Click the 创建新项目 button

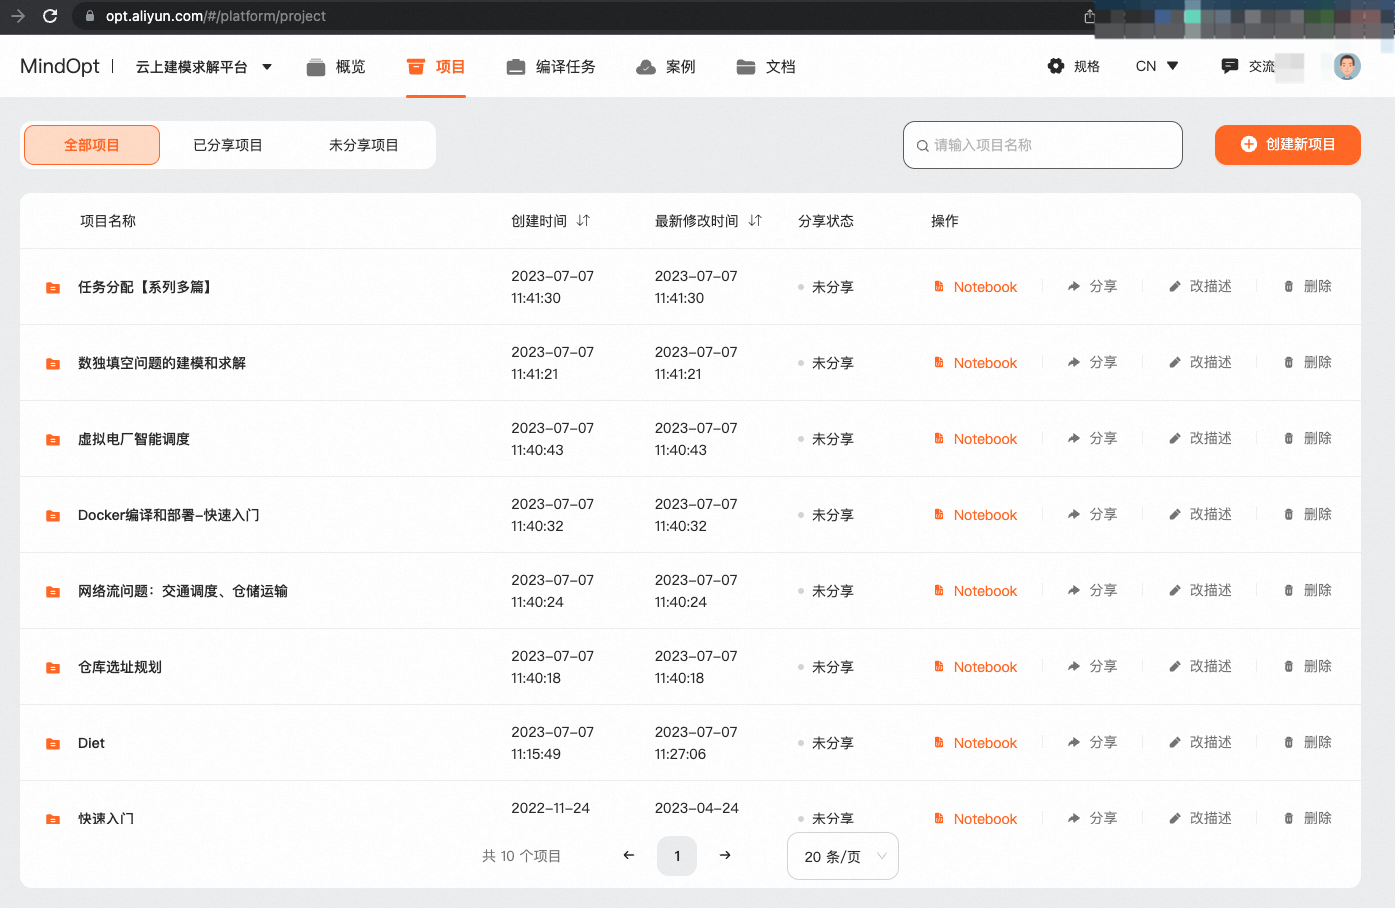[1287, 145]
